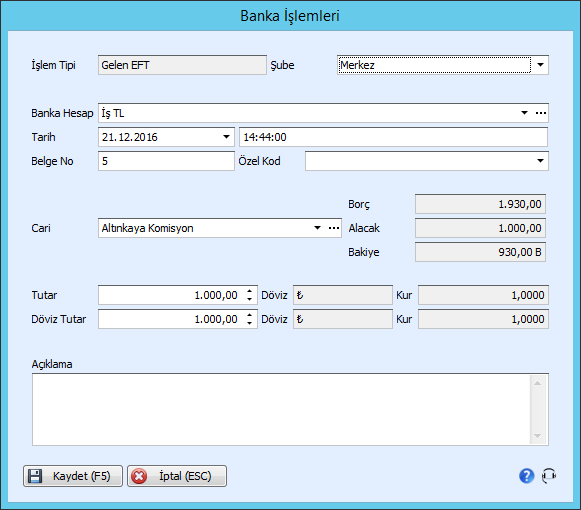The height and width of the screenshot is (510, 581).
Task: Click the İptal (ESC) cancel button
Action: (177, 476)
